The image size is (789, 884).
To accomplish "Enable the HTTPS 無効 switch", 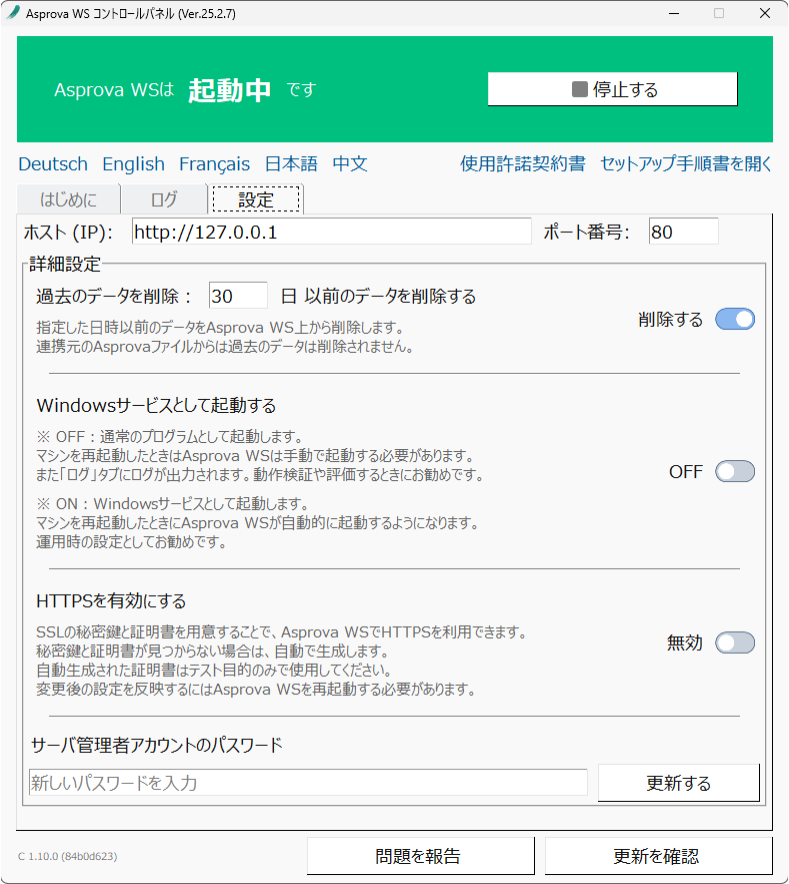I will 734,643.
